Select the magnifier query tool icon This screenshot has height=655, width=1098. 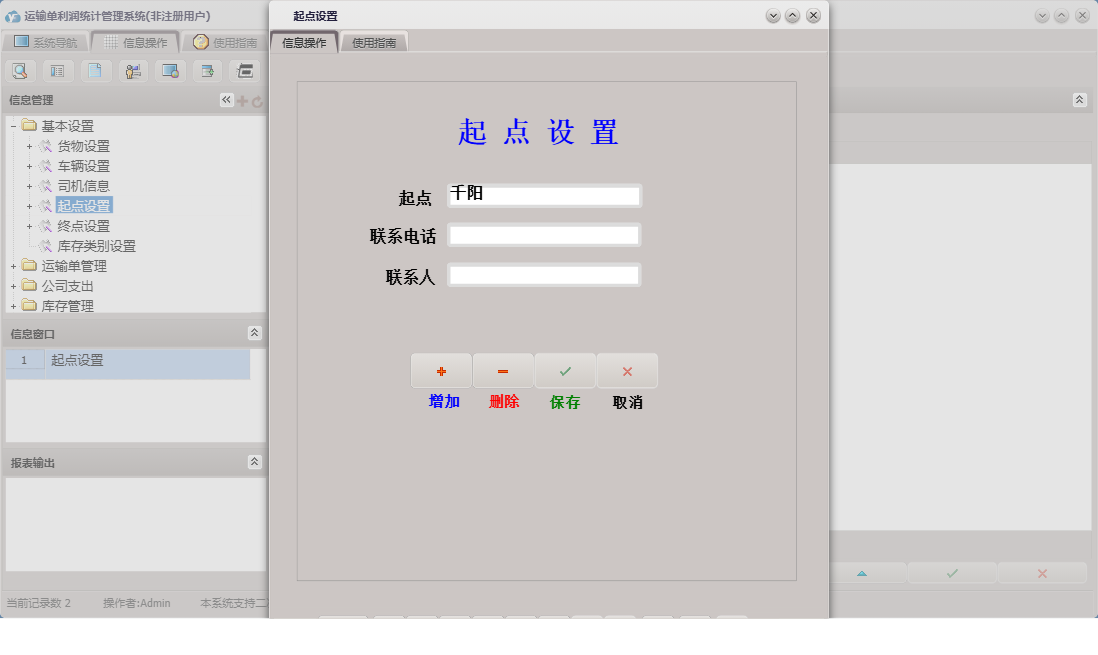tap(20, 71)
